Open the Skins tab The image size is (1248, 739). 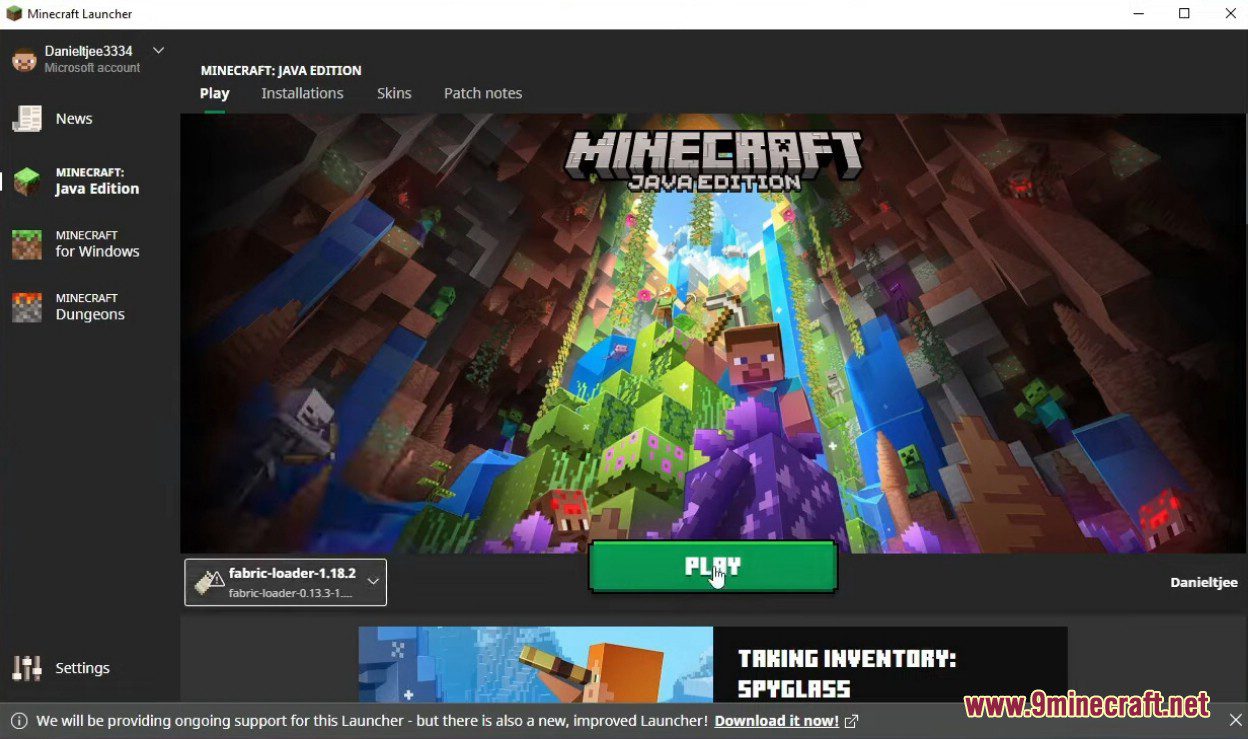pos(394,93)
